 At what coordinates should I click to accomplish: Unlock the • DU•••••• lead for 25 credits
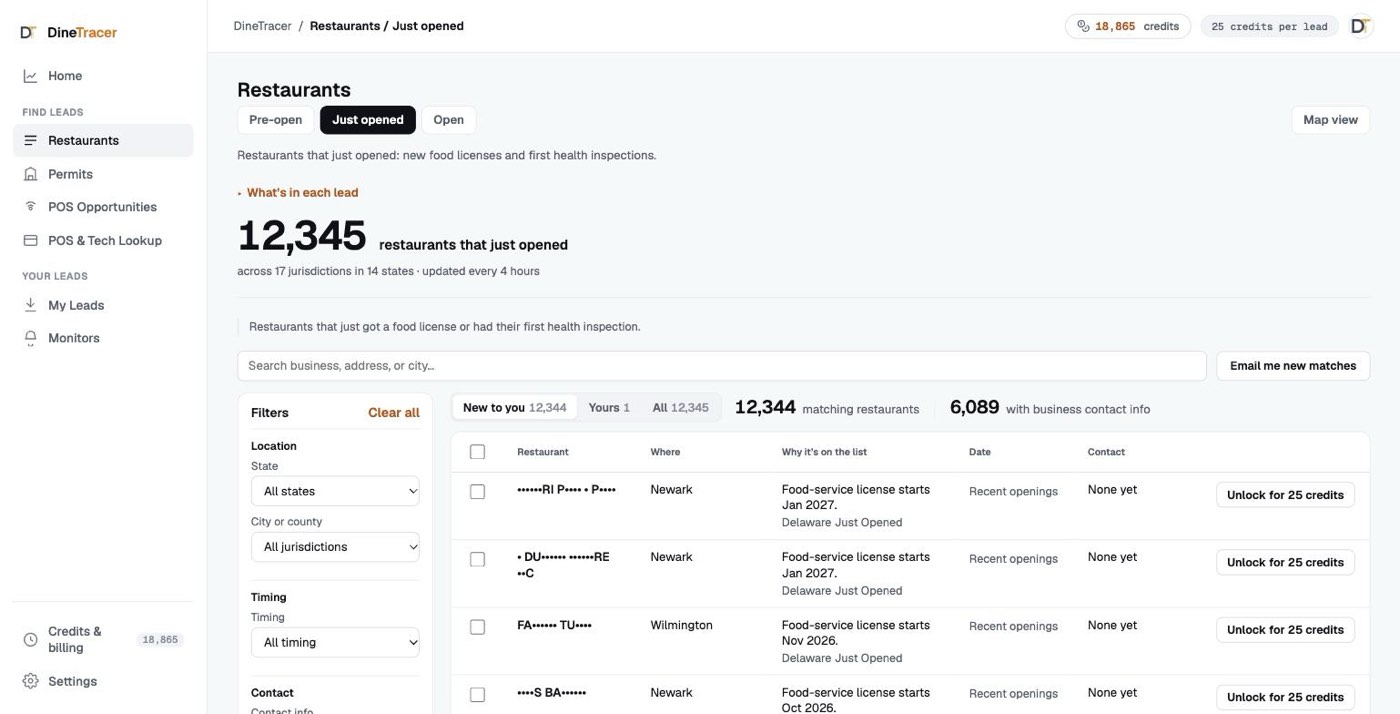(x=1285, y=562)
